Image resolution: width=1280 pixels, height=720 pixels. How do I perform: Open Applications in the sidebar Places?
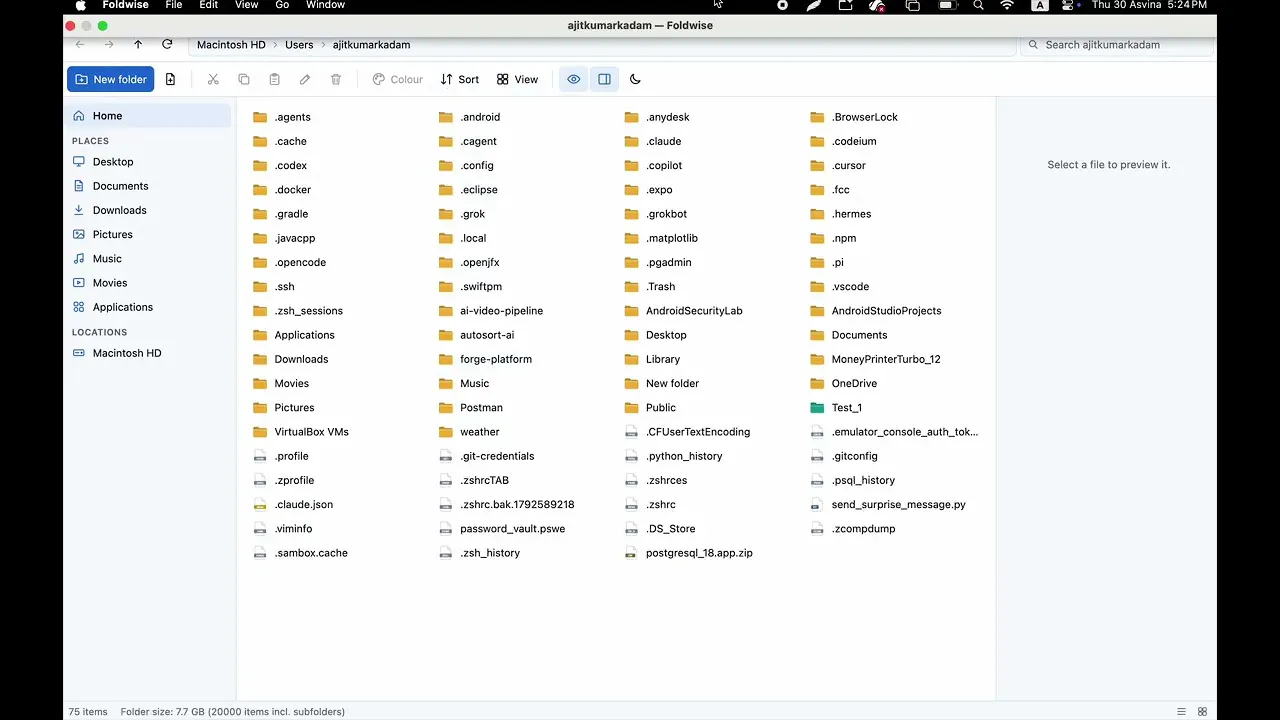click(148, 307)
